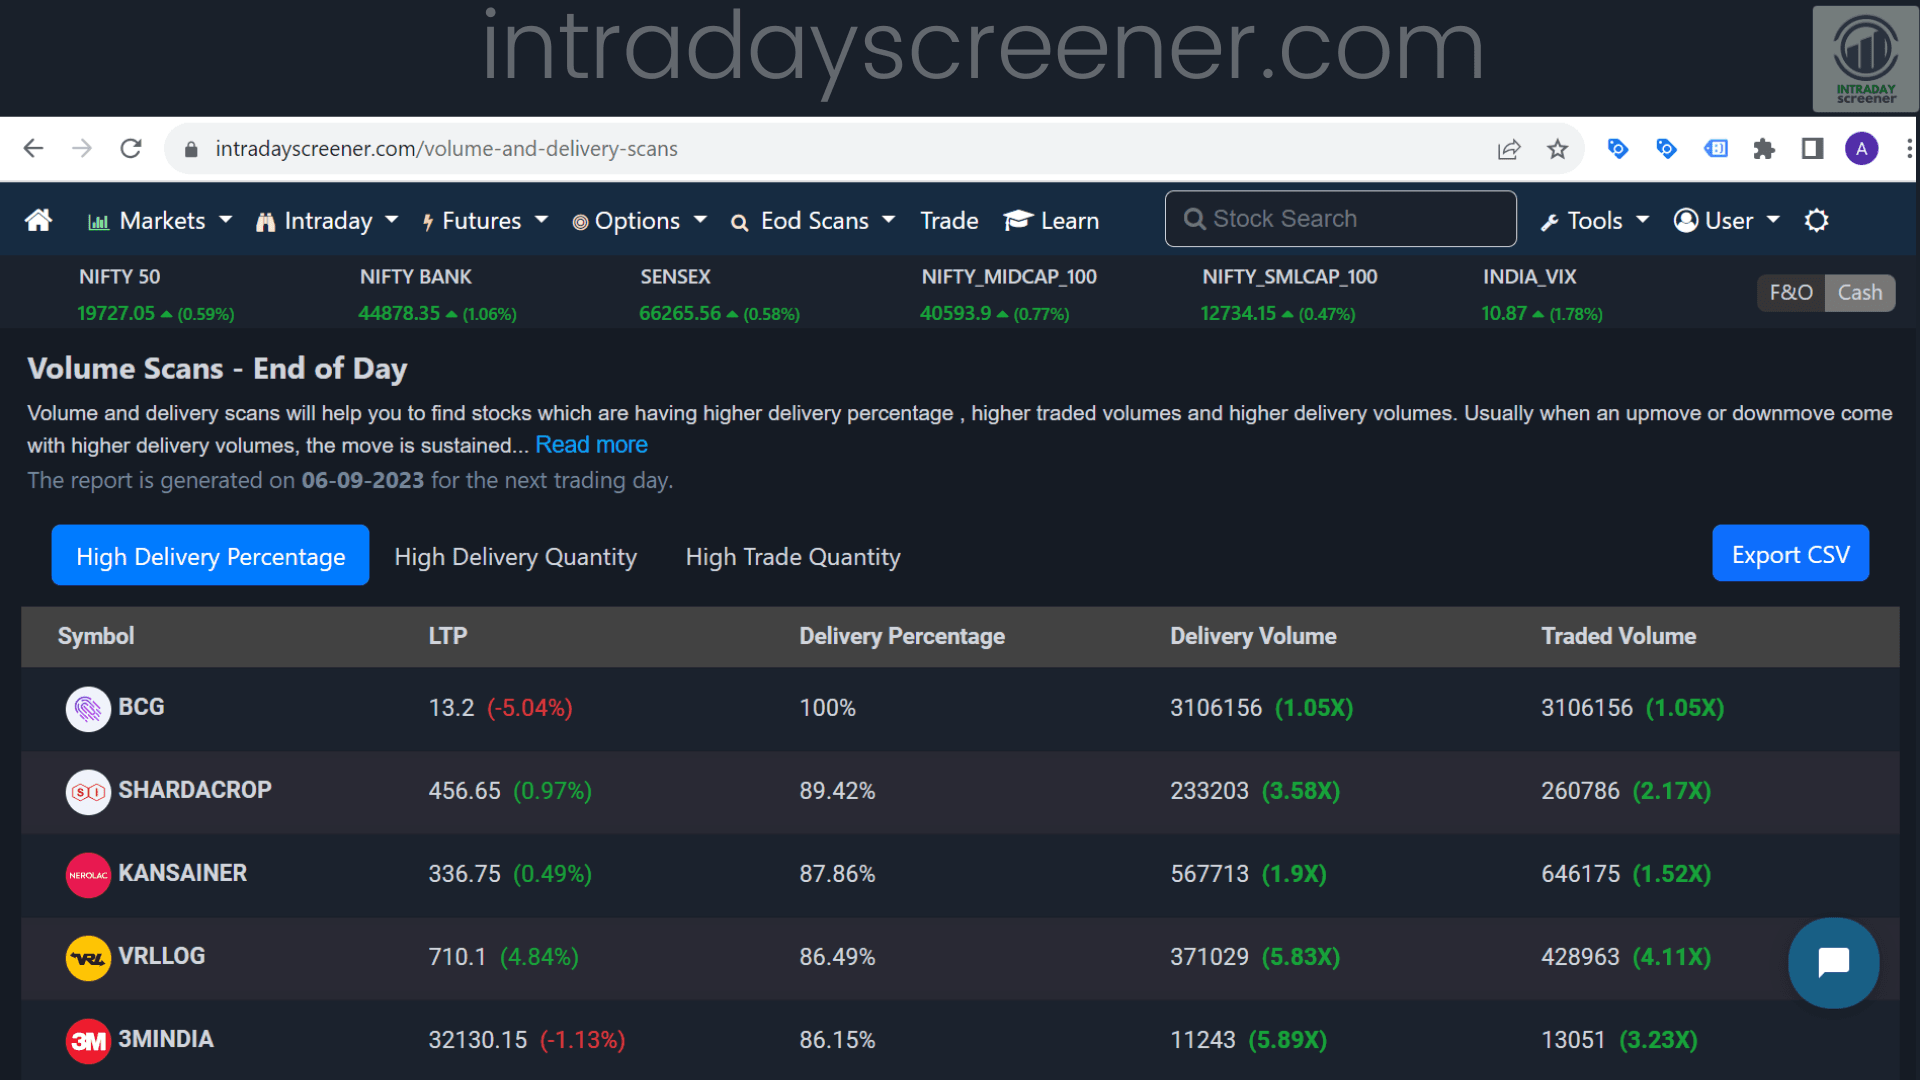Image resolution: width=1920 pixels, height=1080 pixels.
Task: Expand the Futures dropdown menu
Action: pyautogui.click(x=484, y=221)
